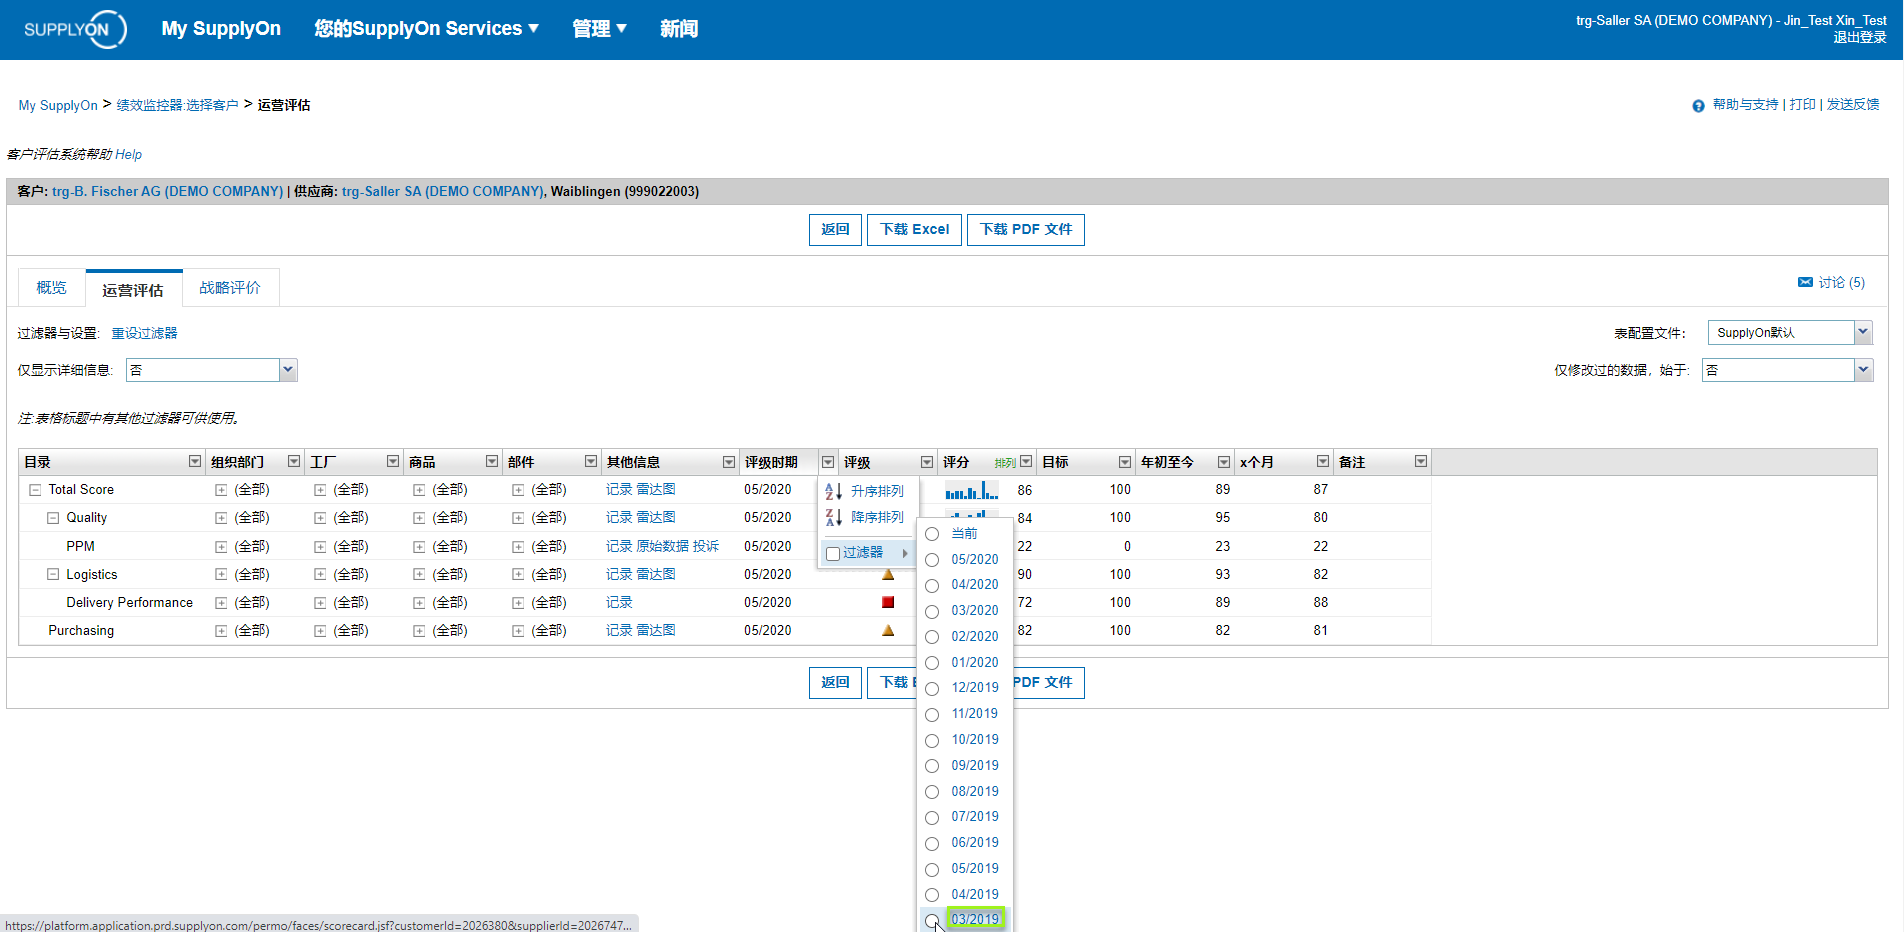Click the top 返回 button
The height and width of the screenshot is (932, 1904).
(835, 230)
